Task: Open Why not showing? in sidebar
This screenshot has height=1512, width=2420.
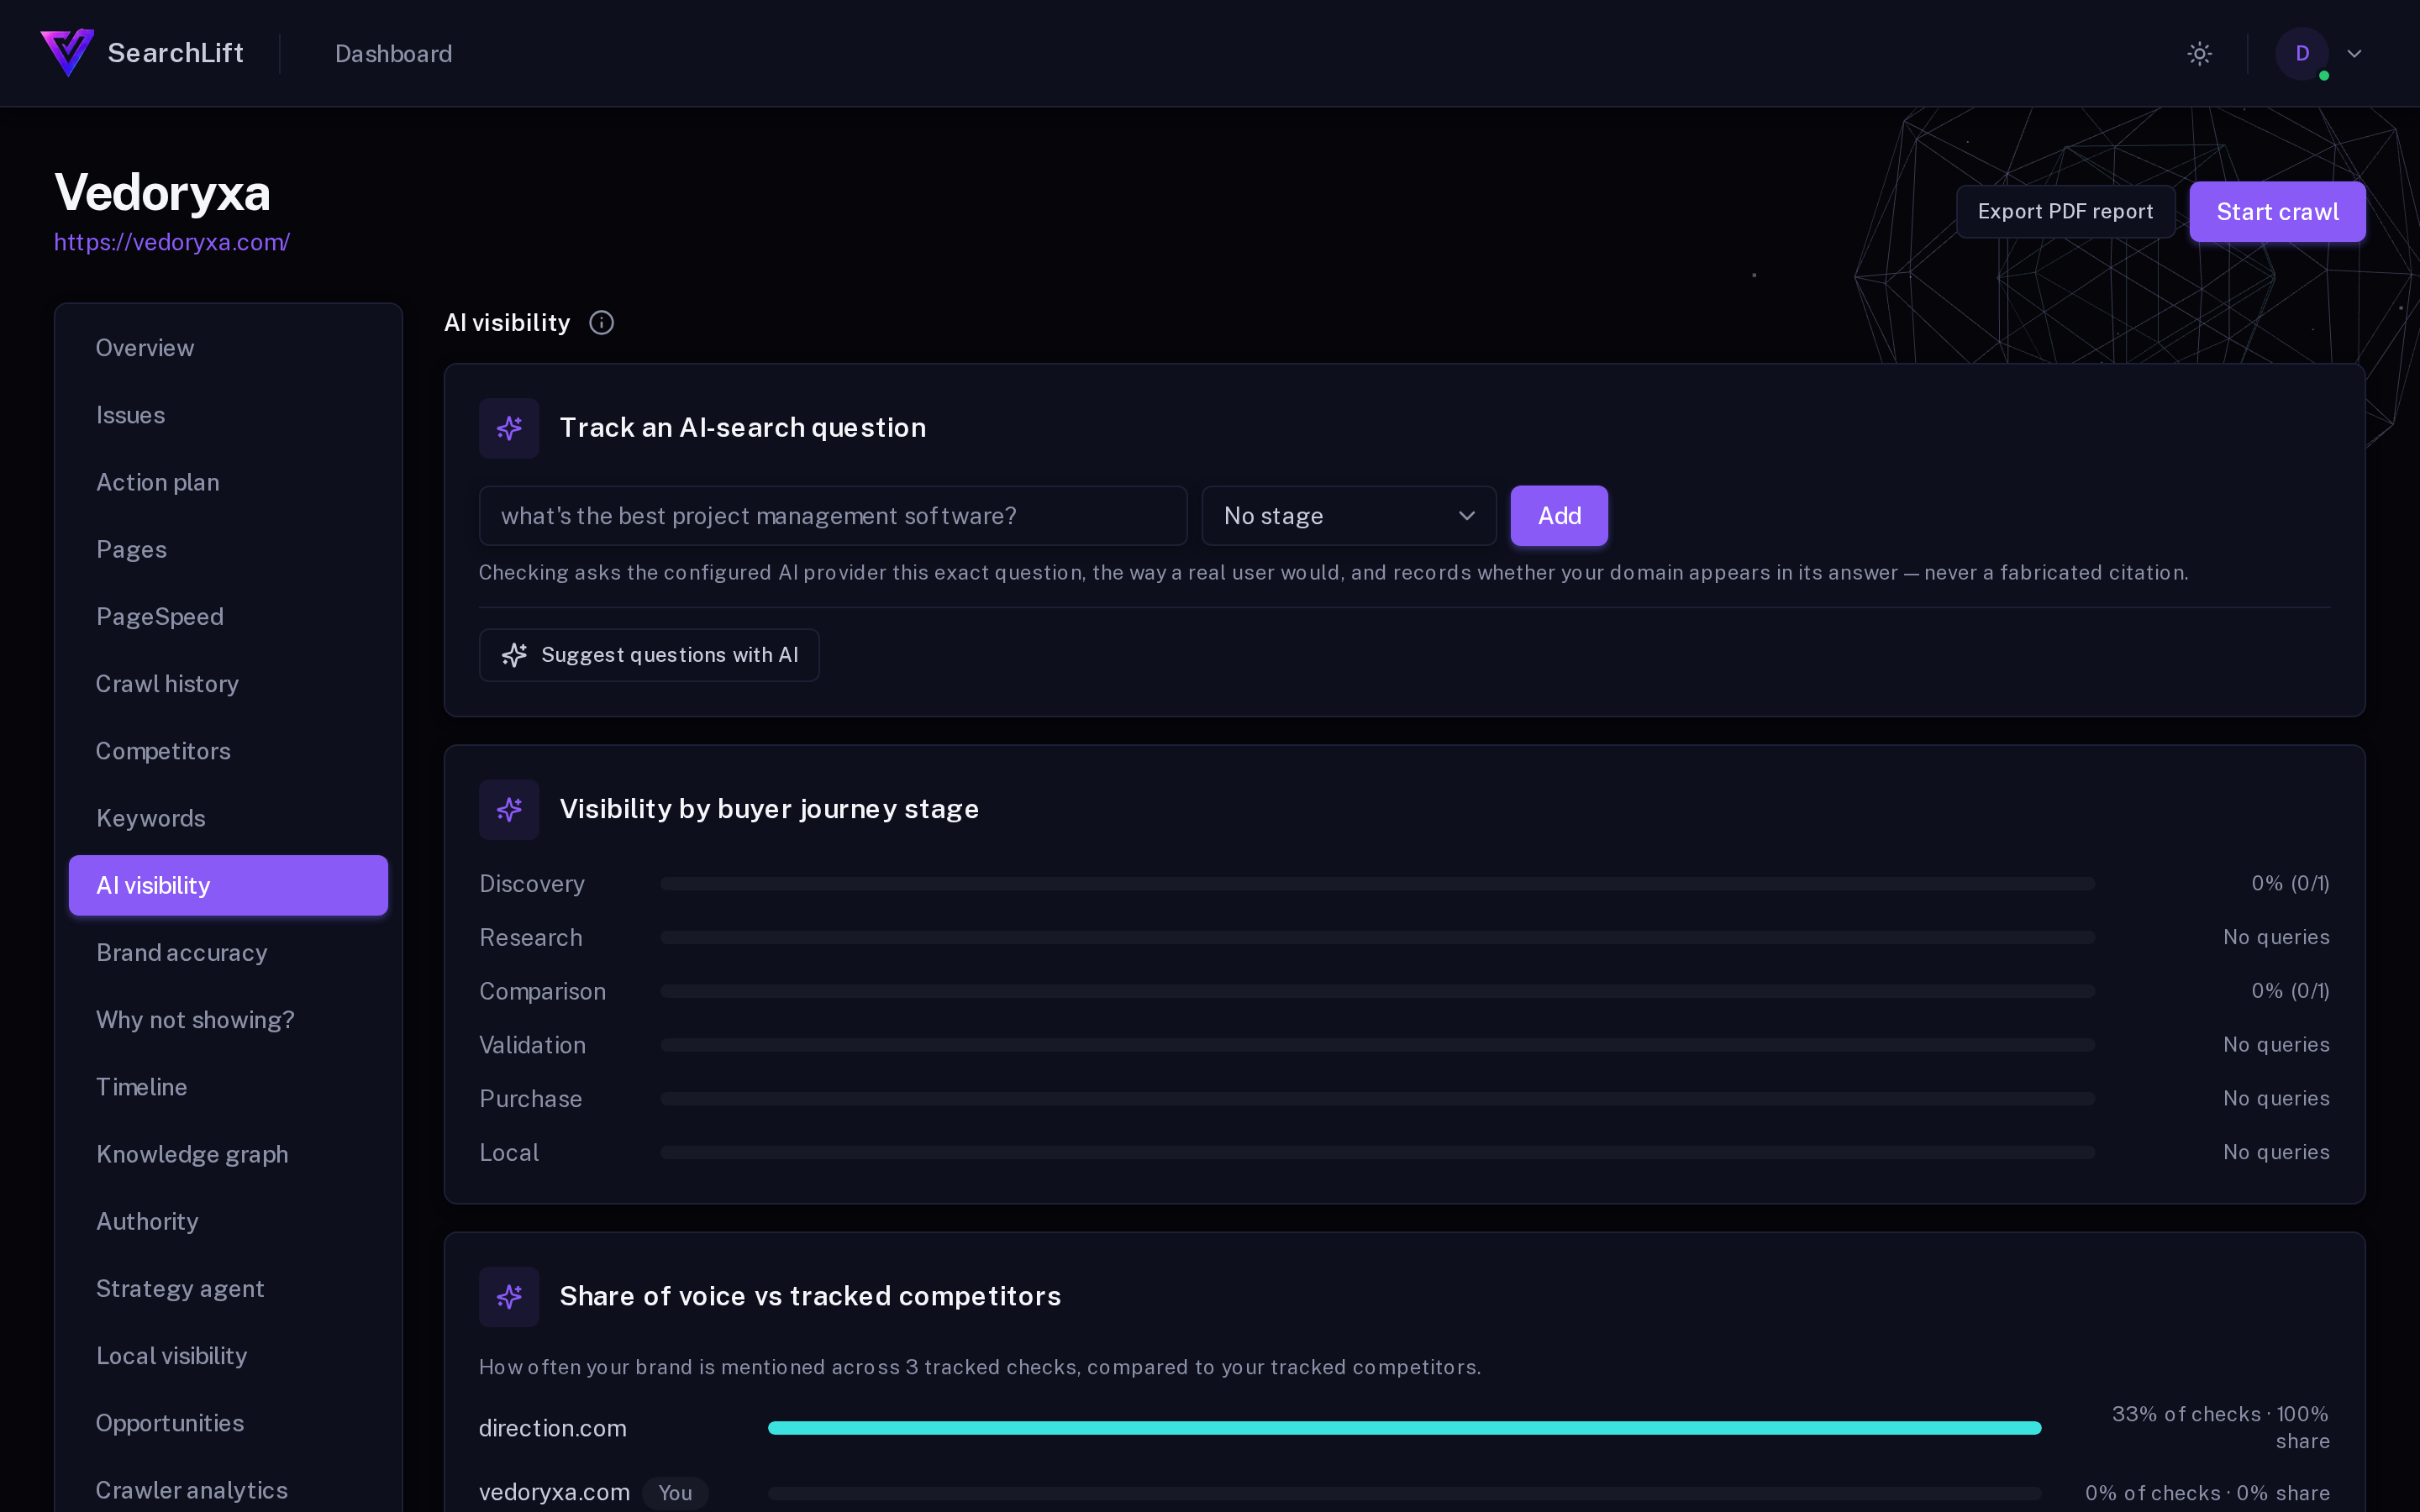Action: [228, 1020]
